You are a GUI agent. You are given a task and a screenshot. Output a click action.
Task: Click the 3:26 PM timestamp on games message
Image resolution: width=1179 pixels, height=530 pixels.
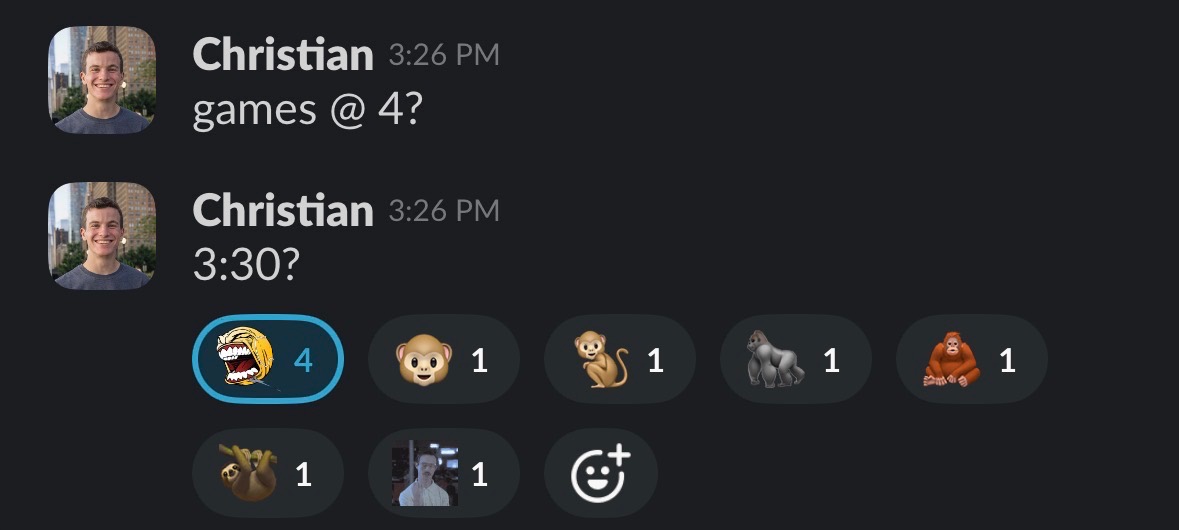coord(444,55)
